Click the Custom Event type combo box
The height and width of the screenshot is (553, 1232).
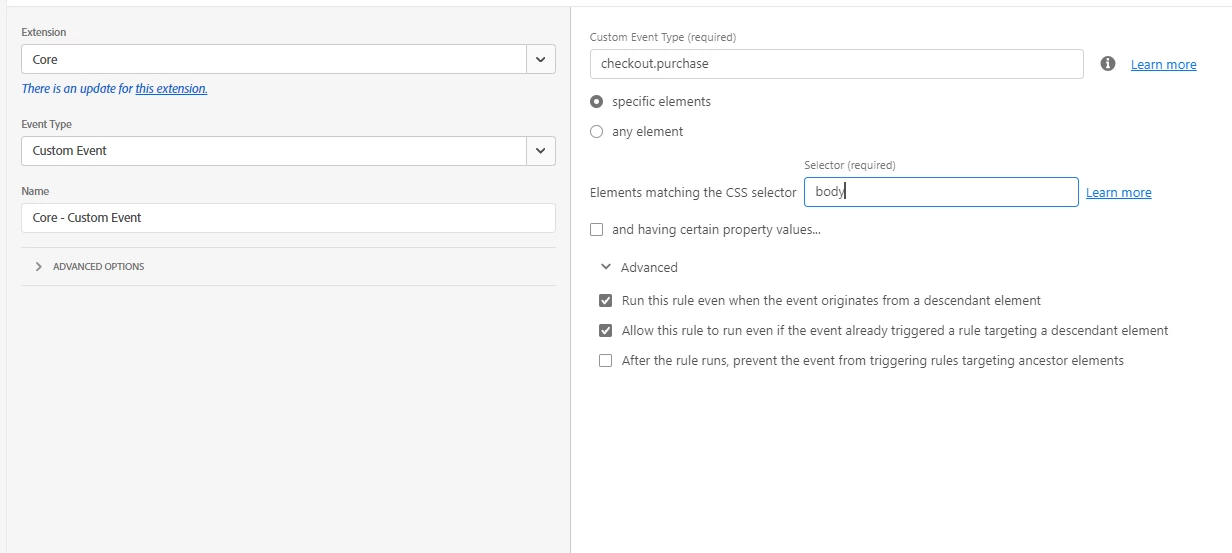pyautogui.click(x=273, y=151)
